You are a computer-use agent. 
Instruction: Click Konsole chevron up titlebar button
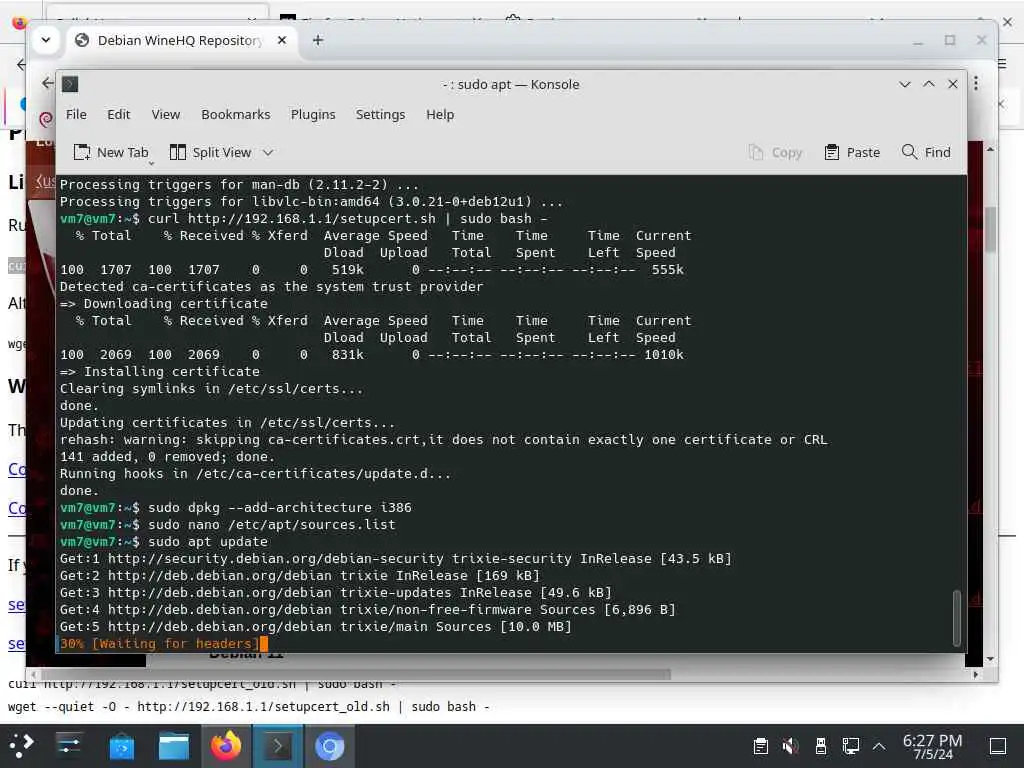(x=929, y=84)
